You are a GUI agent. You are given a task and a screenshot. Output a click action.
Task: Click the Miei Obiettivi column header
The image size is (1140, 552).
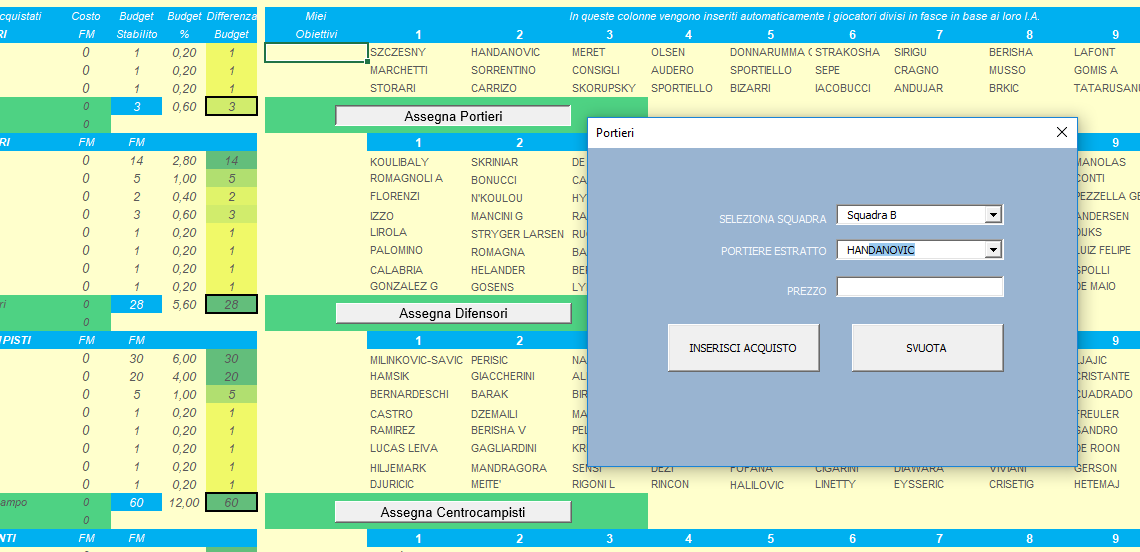[316, 25]
